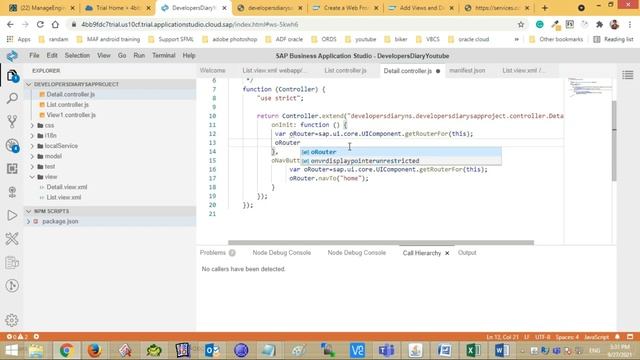The image size is (640, 360).
Task: Open Word from the taskbar
Action: [x=502, y=350]
